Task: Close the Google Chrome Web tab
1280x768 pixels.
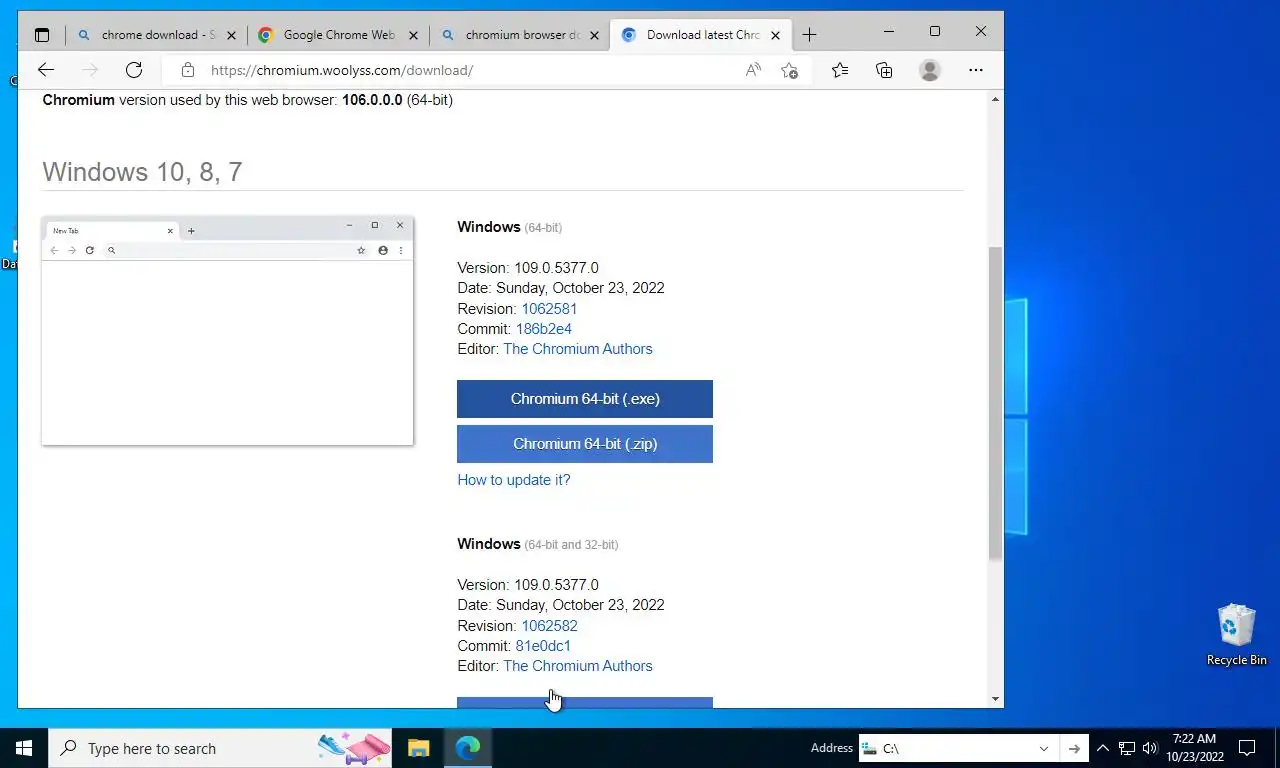Action: pyautogui.click(x=413, y=35)
